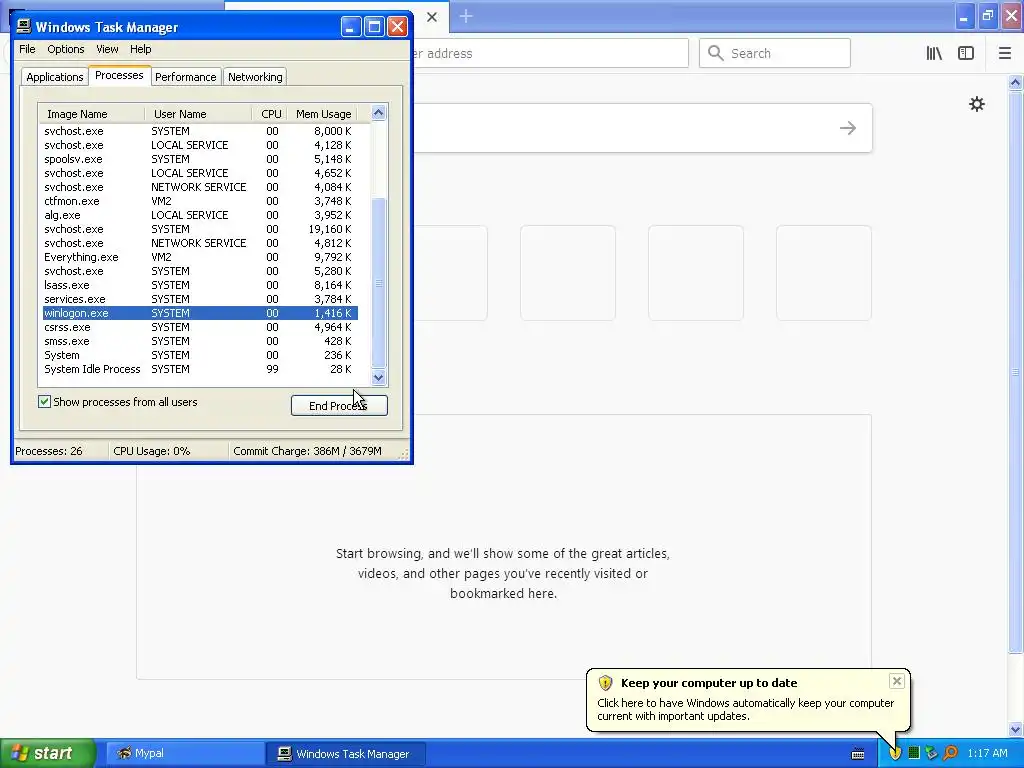
Task: Switch to the Applications tab
Action: click(55, 77)
